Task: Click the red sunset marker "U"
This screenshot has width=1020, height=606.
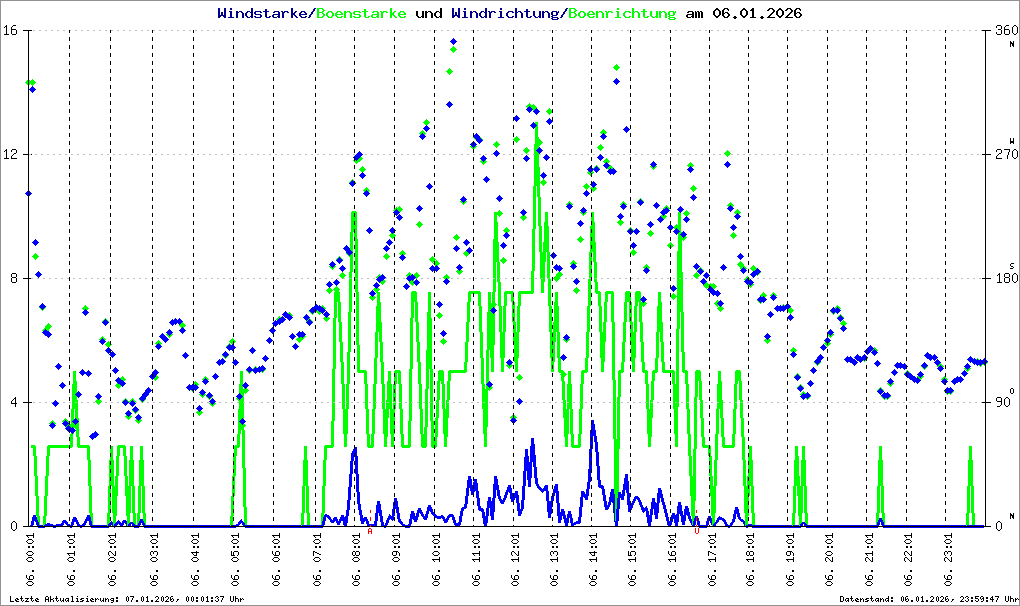Action: click(697, 531)
